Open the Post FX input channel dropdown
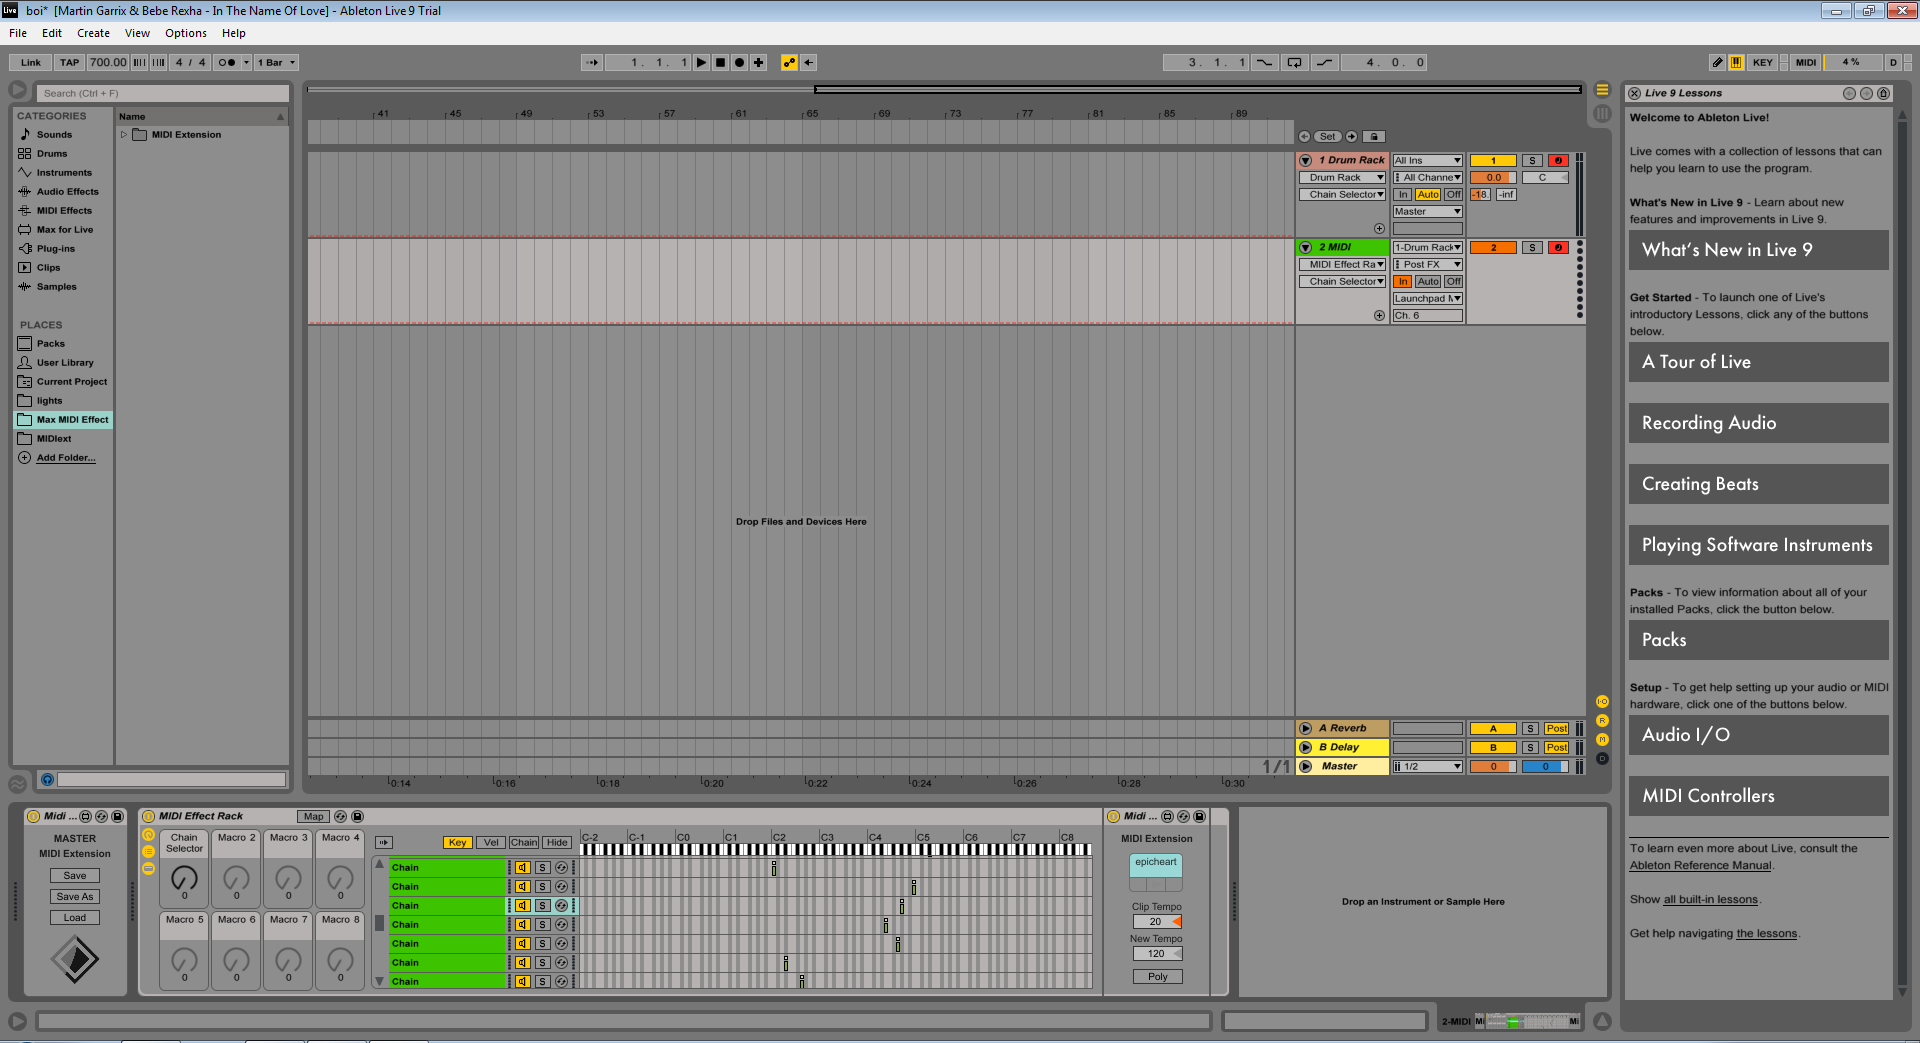The image size is (1920, 1043). pos(1428,264)
